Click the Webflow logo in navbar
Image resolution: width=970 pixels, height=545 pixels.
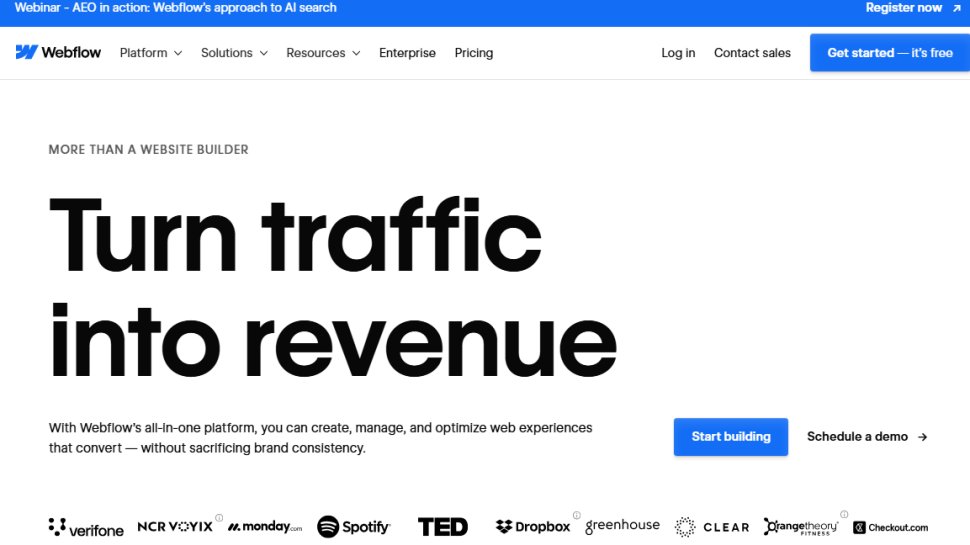pos(58,53)
